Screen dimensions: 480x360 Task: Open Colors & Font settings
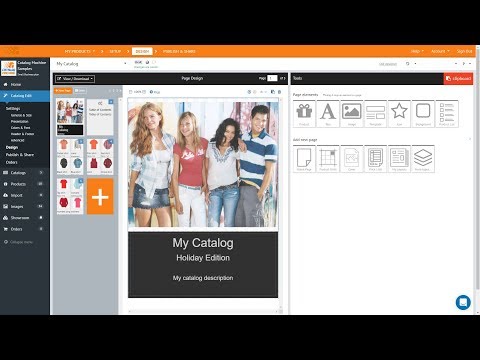pyautogui.click(x=20, y=128)
